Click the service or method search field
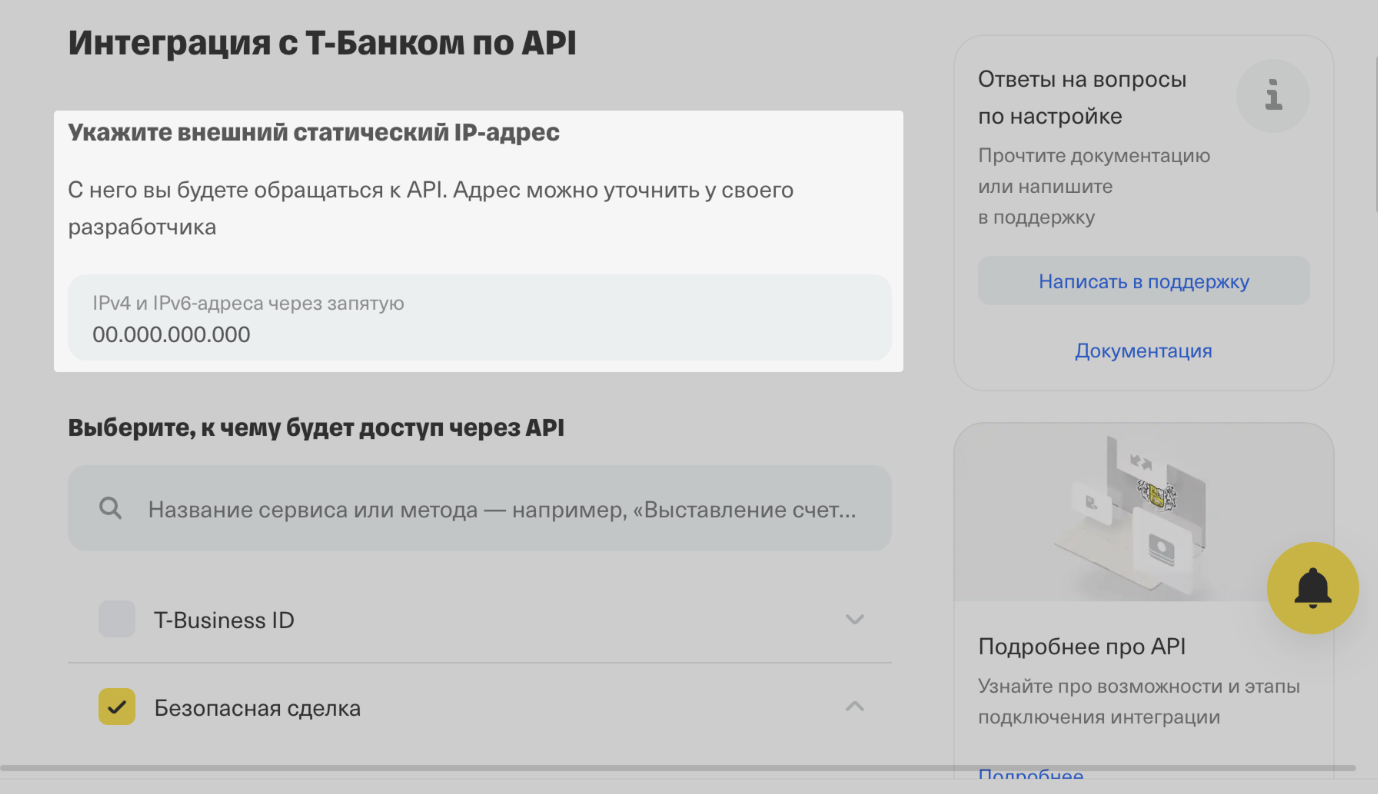Image resolution: width=1378 pixels, height=794 pixels. (478, 508)
